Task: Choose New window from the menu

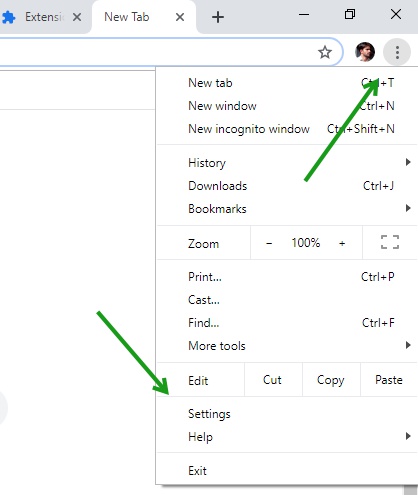Action: [x=287, y=106]
